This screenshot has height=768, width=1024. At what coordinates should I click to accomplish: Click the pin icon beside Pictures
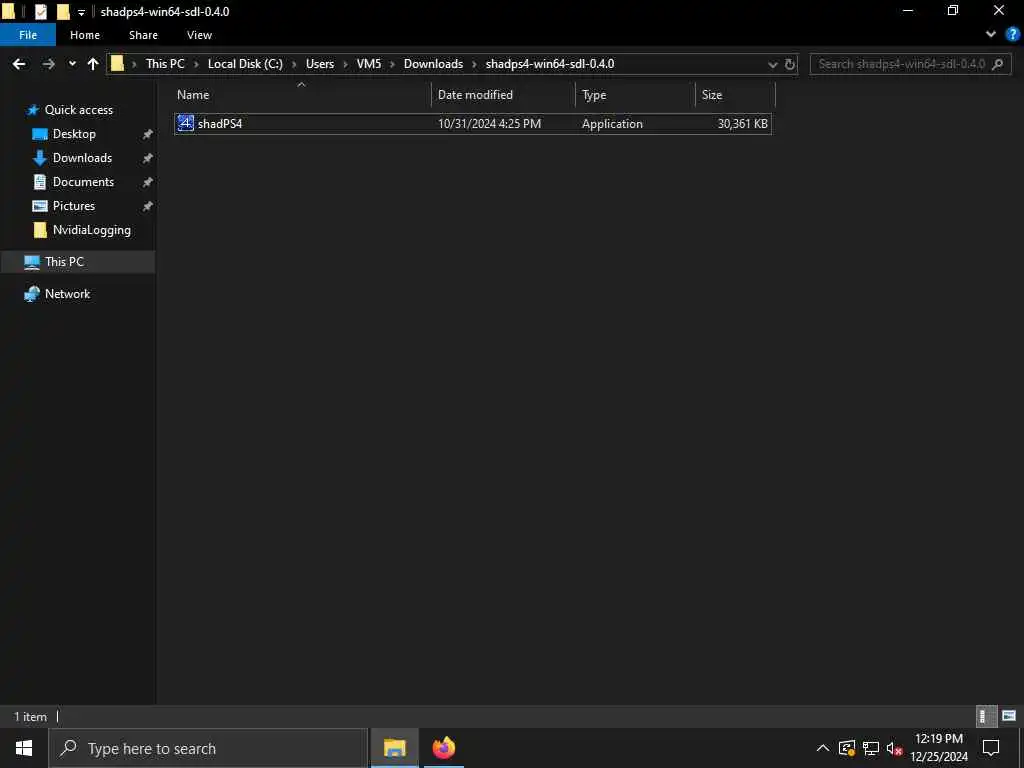click(148, 206)
